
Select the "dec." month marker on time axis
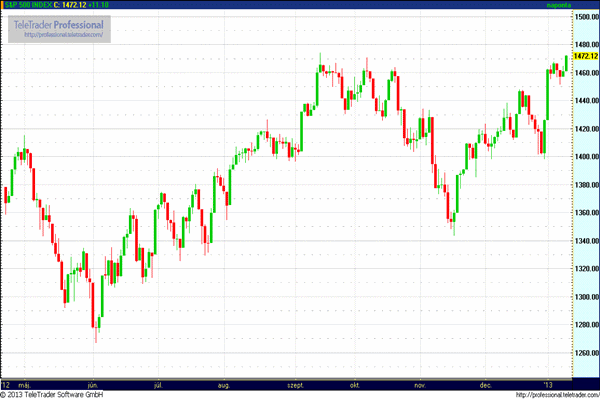pyautogui.click(x=487, y=384)
